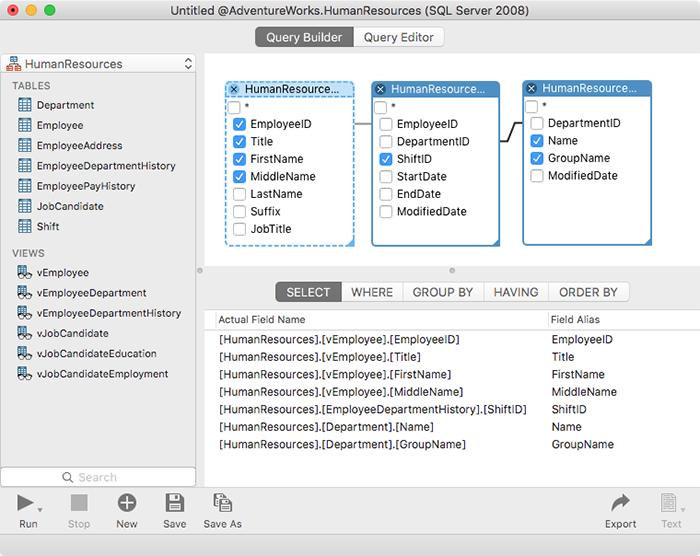This screenshot has width=700, height=556.
Task: Open the Text dropdown arrow
Action: [683, 510]
